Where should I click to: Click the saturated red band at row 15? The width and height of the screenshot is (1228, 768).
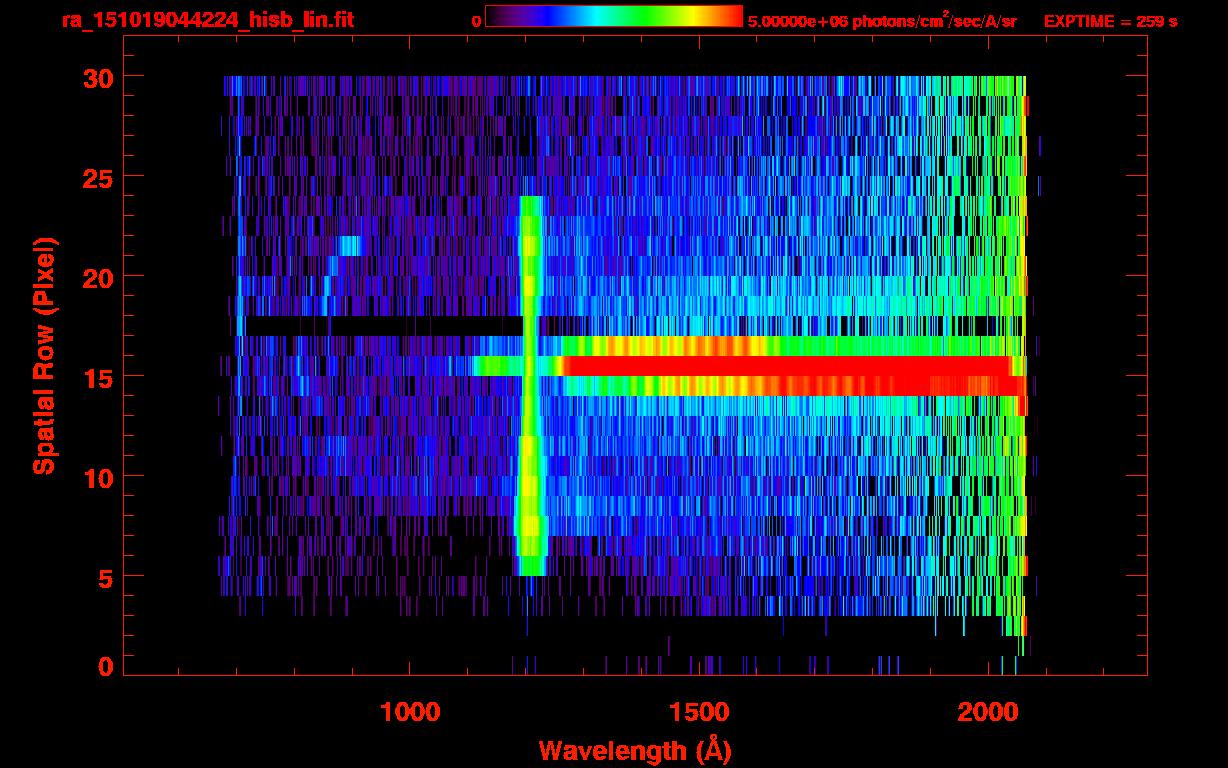(x=790, y=366)
